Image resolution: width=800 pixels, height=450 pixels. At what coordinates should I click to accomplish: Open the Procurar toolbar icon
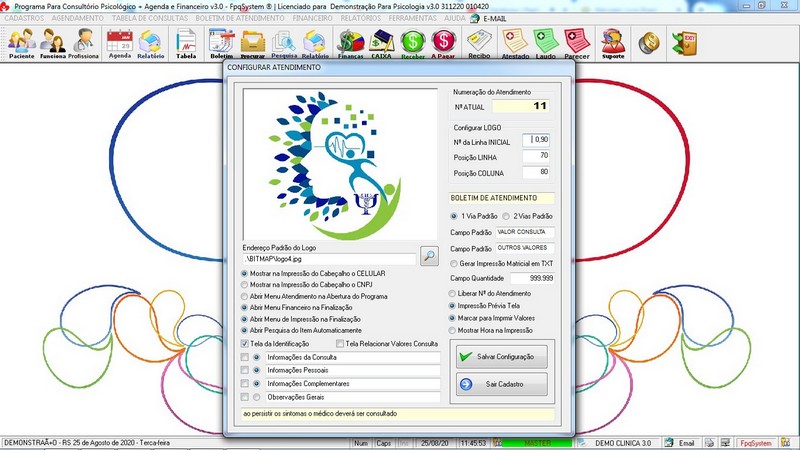click(x=253, y=43)
